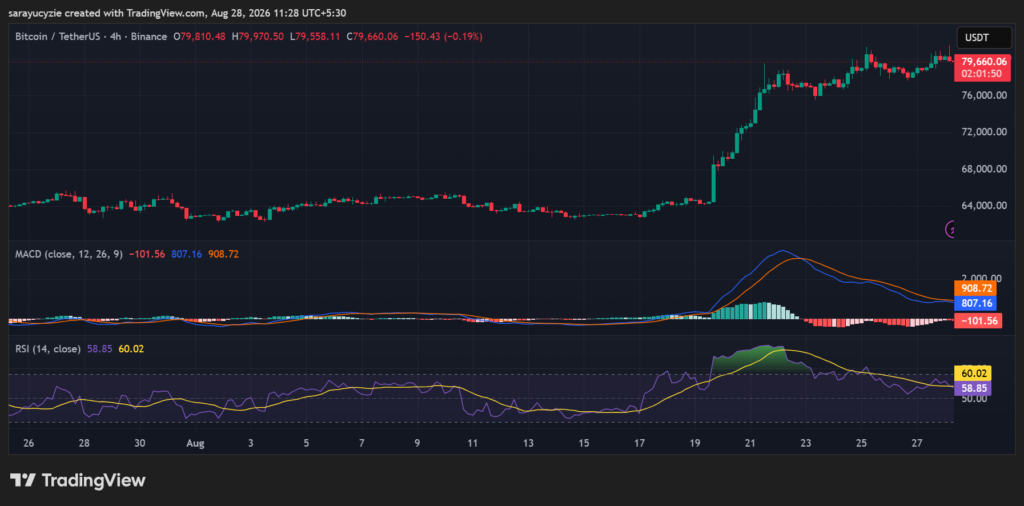This screenshot has height=506, width=1024.
Task: Click the close value C79,660.06
Action: pos(372,37)
